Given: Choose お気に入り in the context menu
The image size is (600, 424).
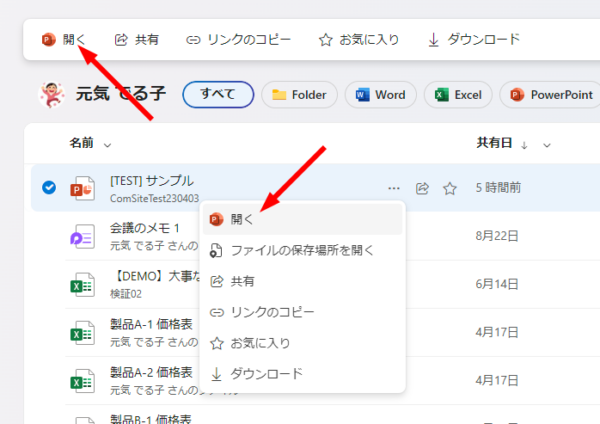Looking at the screenshot, I should [302, 343].
